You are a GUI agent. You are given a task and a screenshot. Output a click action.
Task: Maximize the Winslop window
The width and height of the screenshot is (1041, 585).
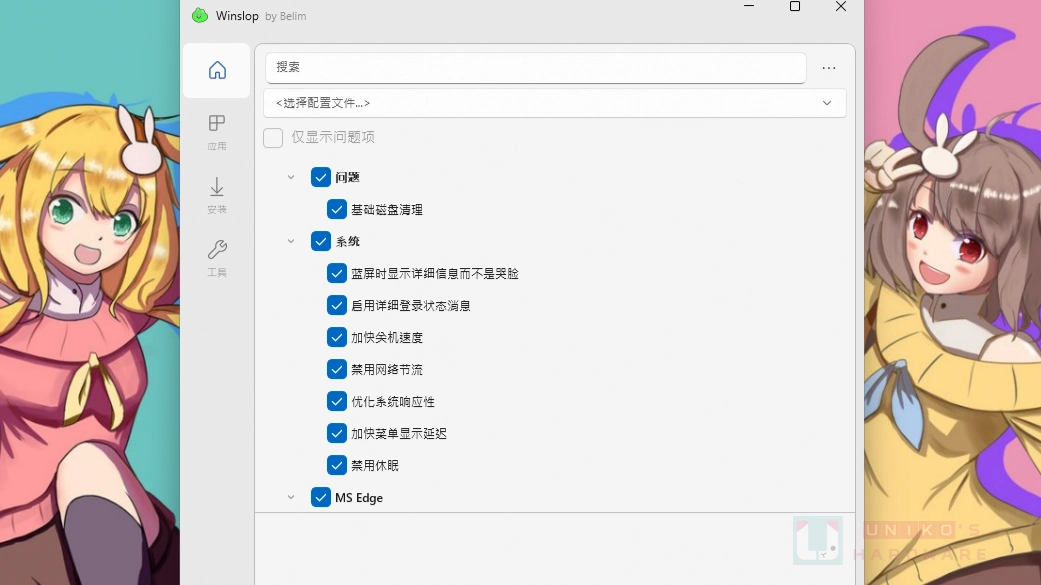(795, 6)
